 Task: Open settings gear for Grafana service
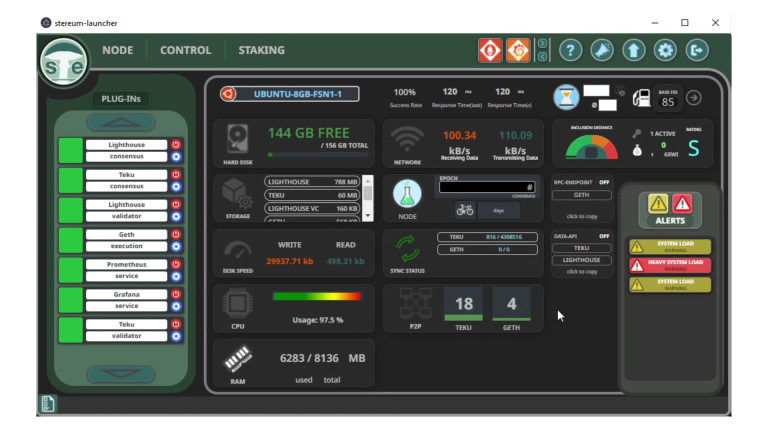tap(176, 306)
